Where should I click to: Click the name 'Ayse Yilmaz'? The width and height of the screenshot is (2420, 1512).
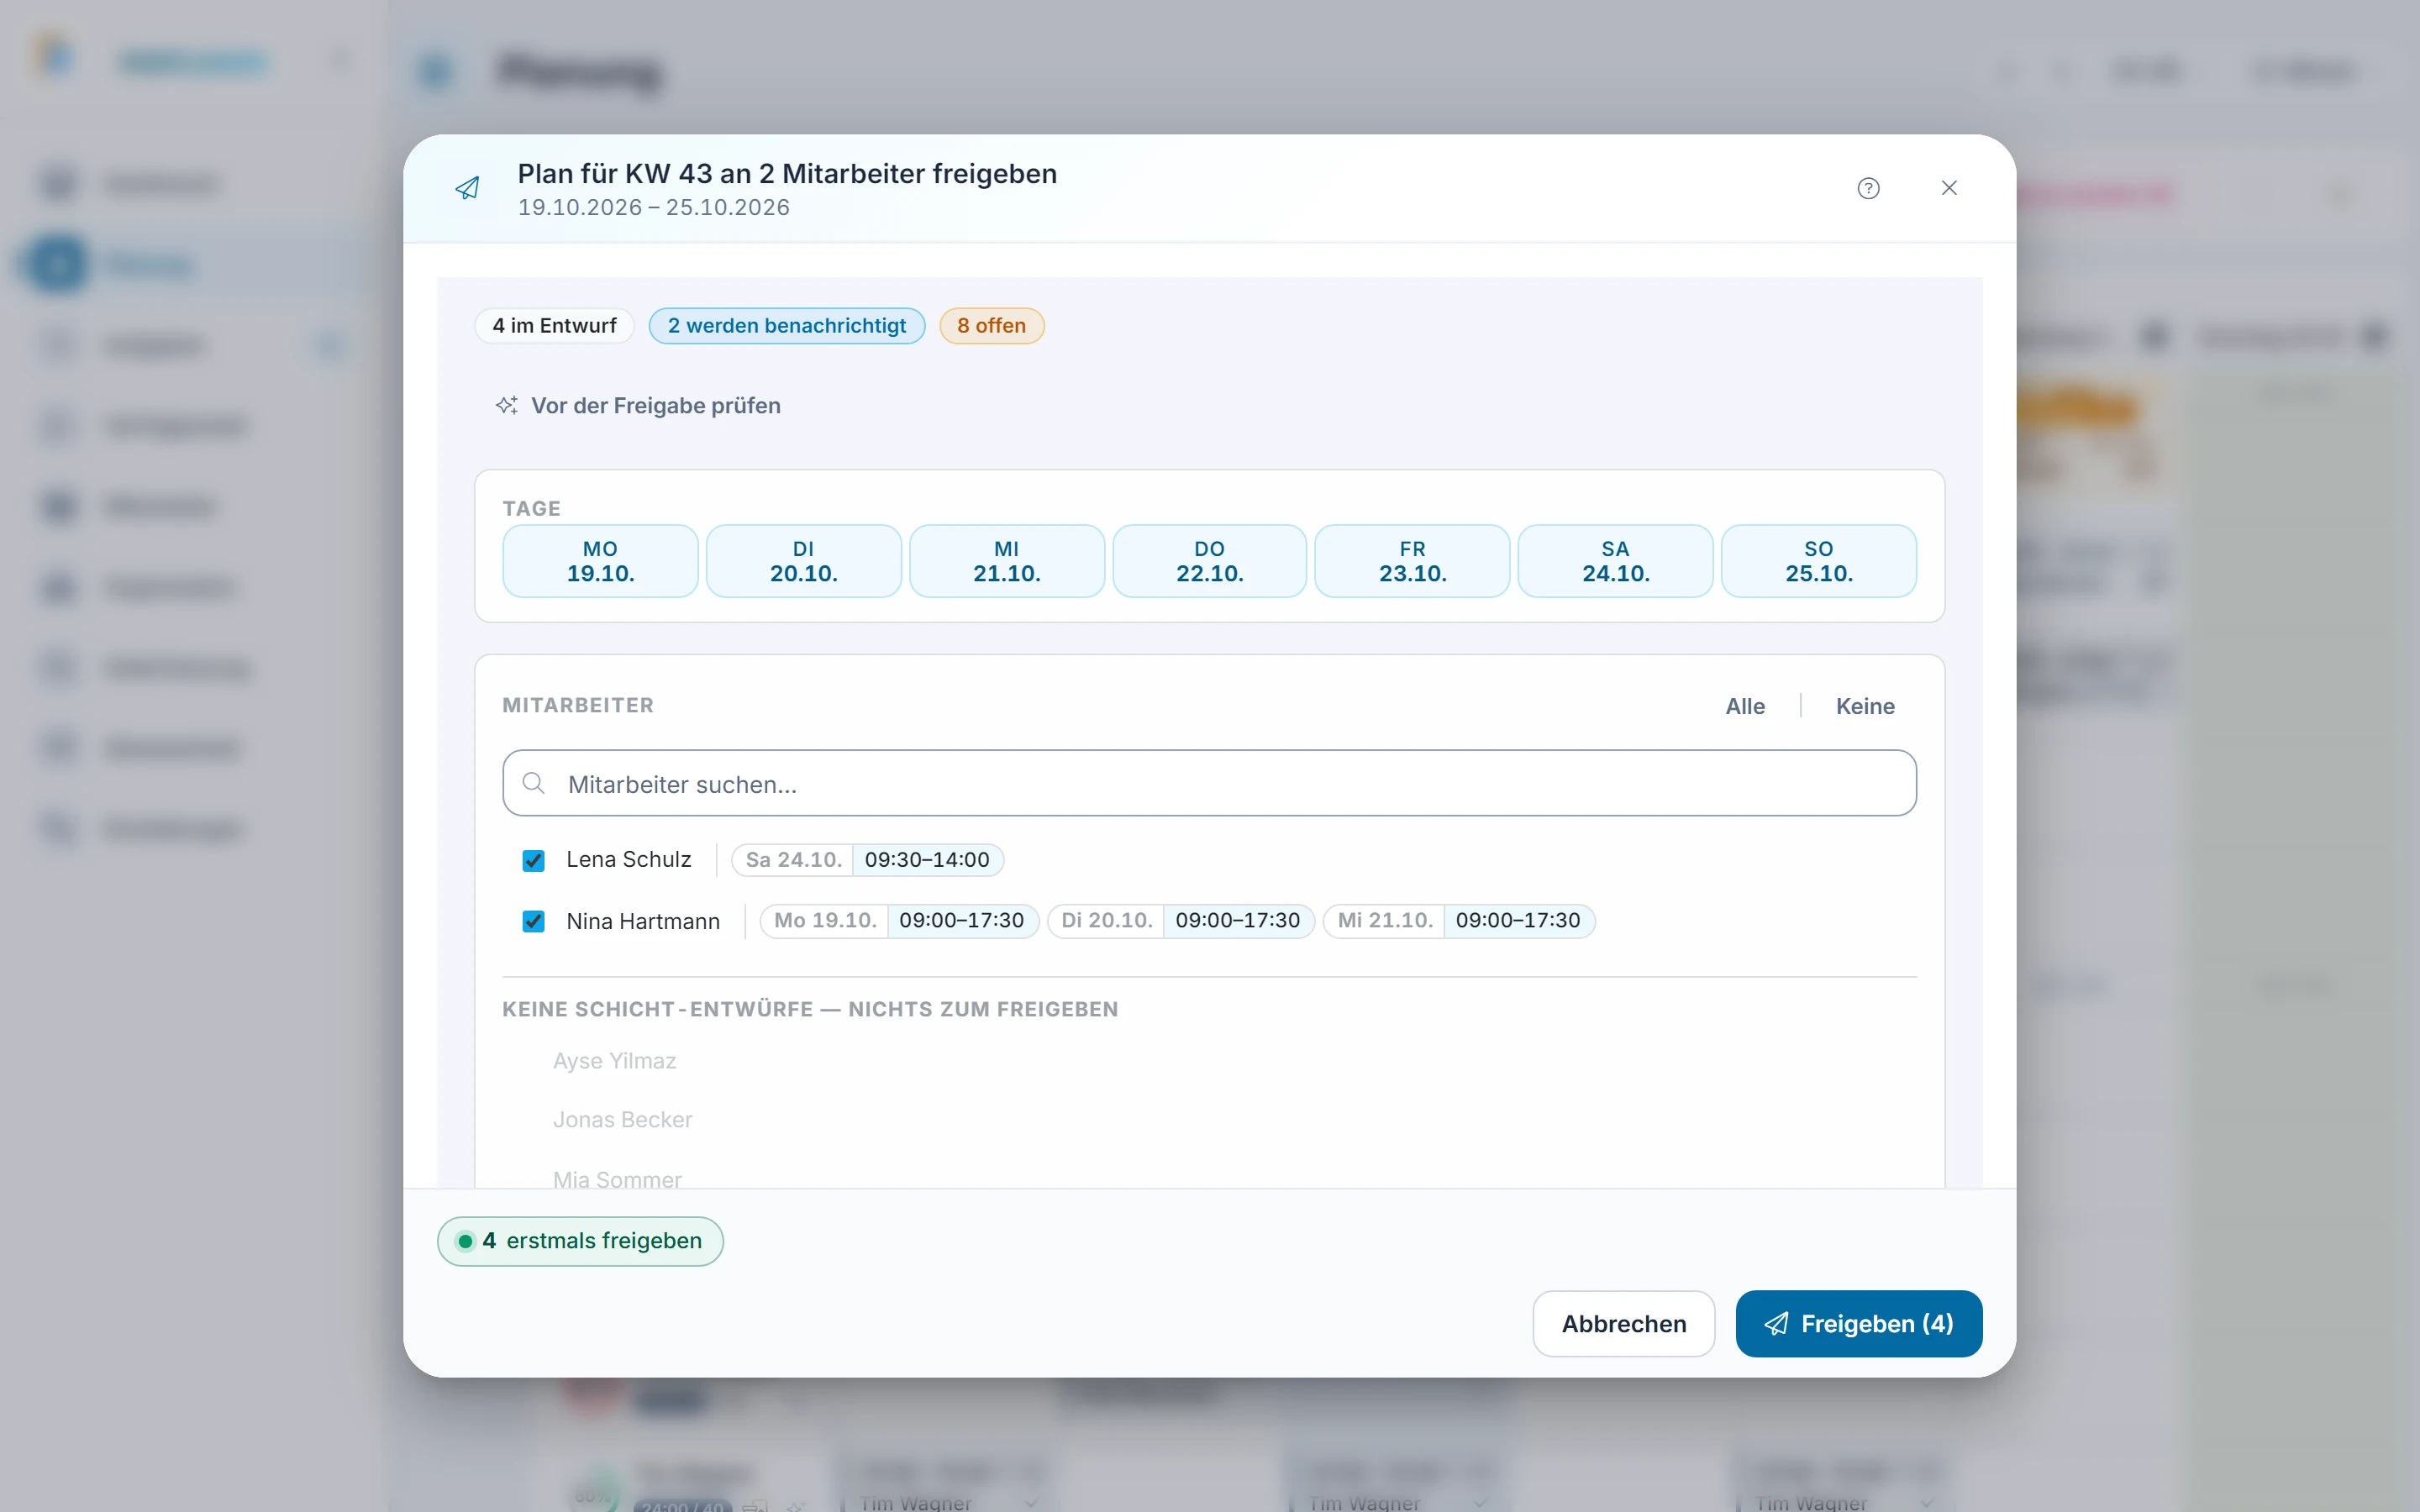click(x=614, y=1061)
